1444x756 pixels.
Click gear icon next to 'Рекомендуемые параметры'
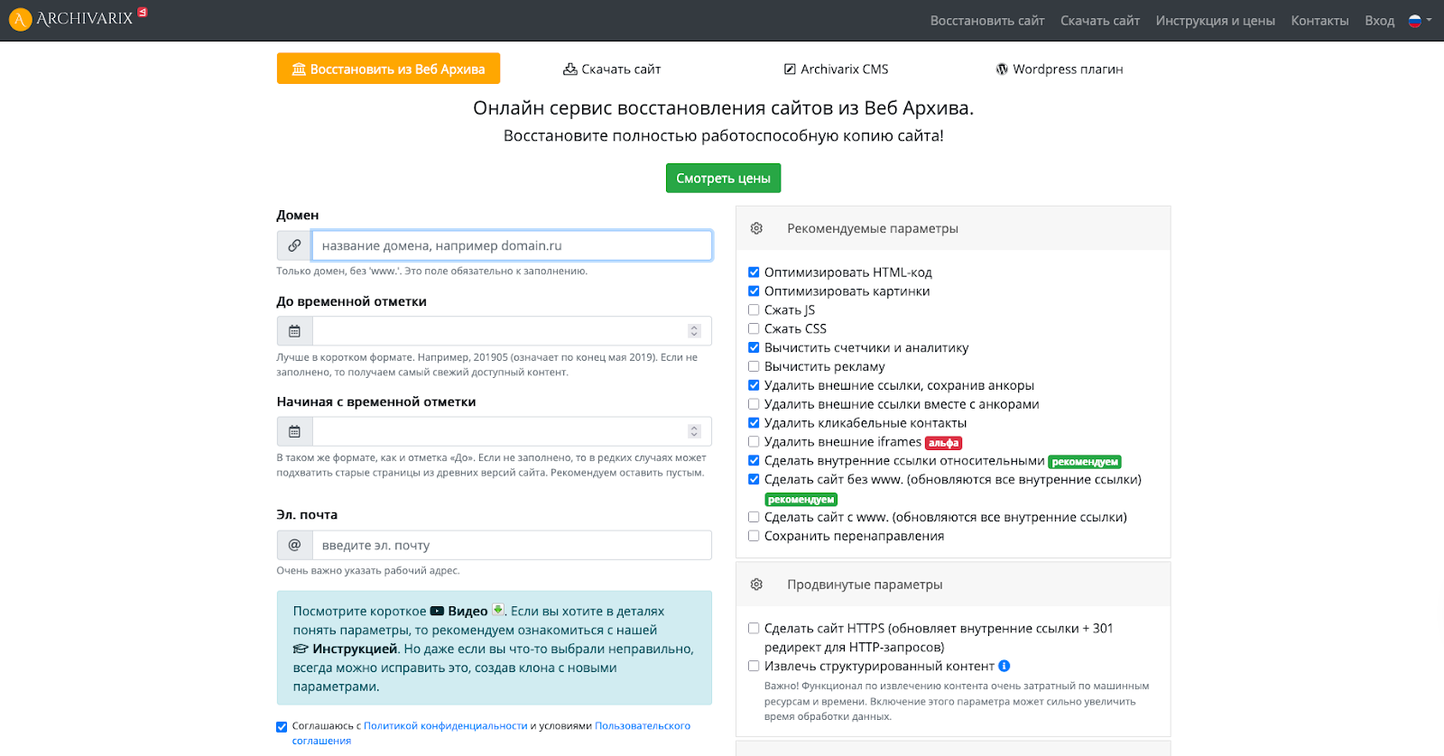click(x=757, y=228)
